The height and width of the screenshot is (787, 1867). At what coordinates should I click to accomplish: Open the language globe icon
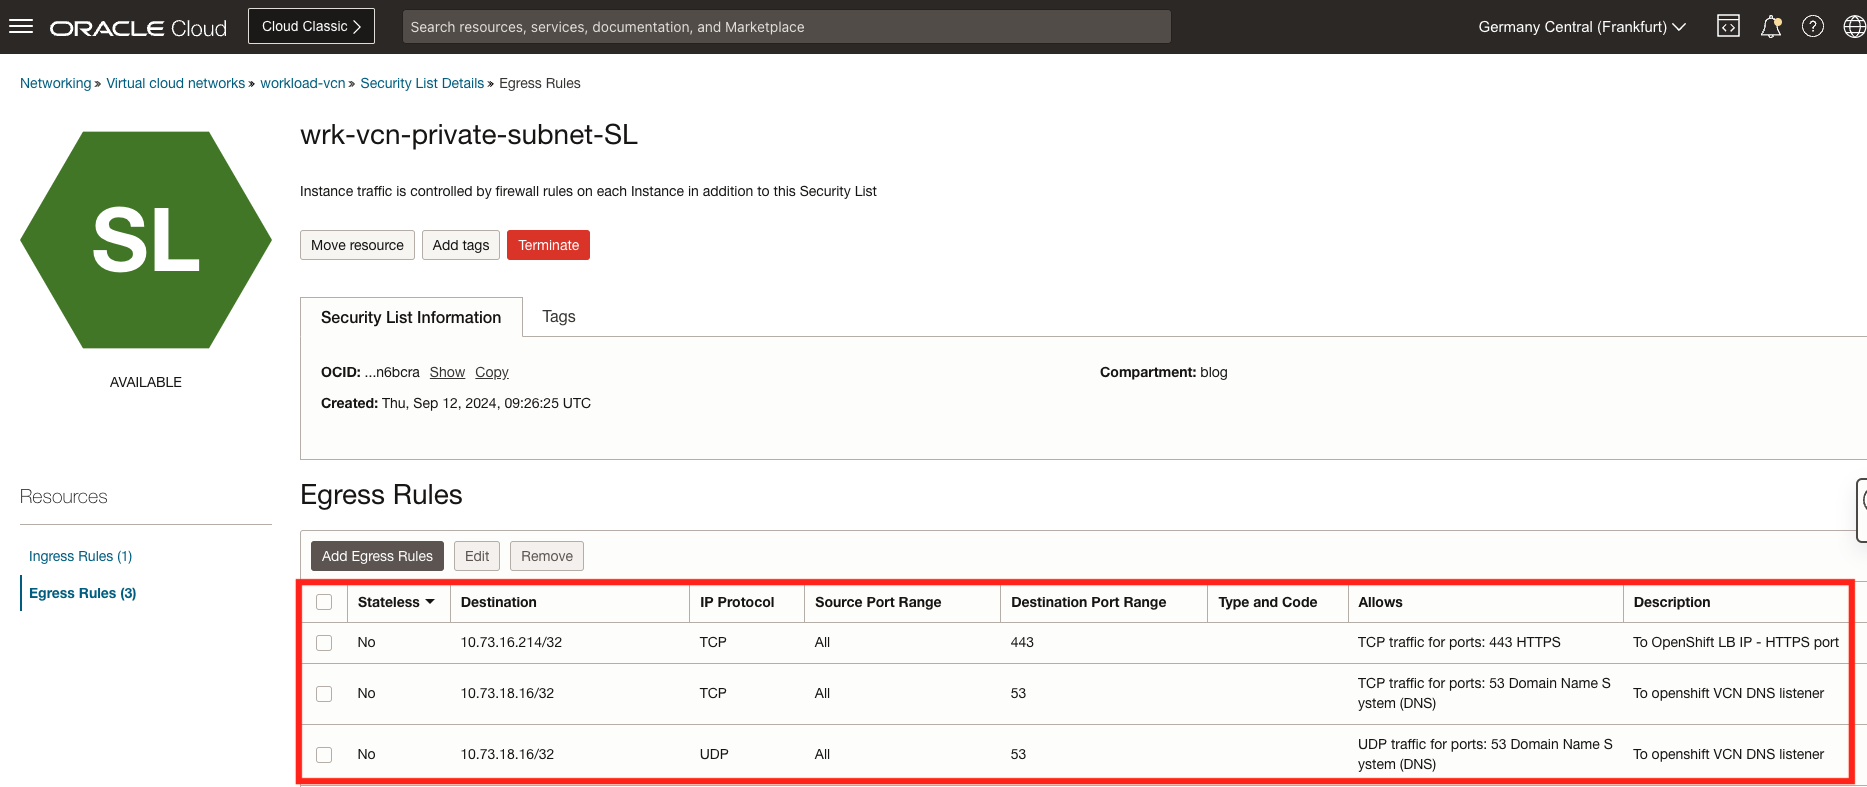click(x=1854, y=27)
